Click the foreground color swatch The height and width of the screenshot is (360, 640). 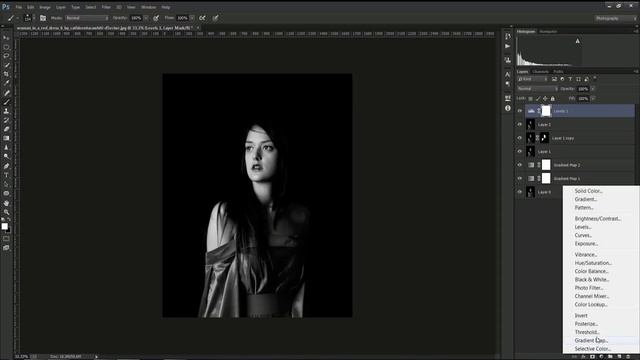4,227
